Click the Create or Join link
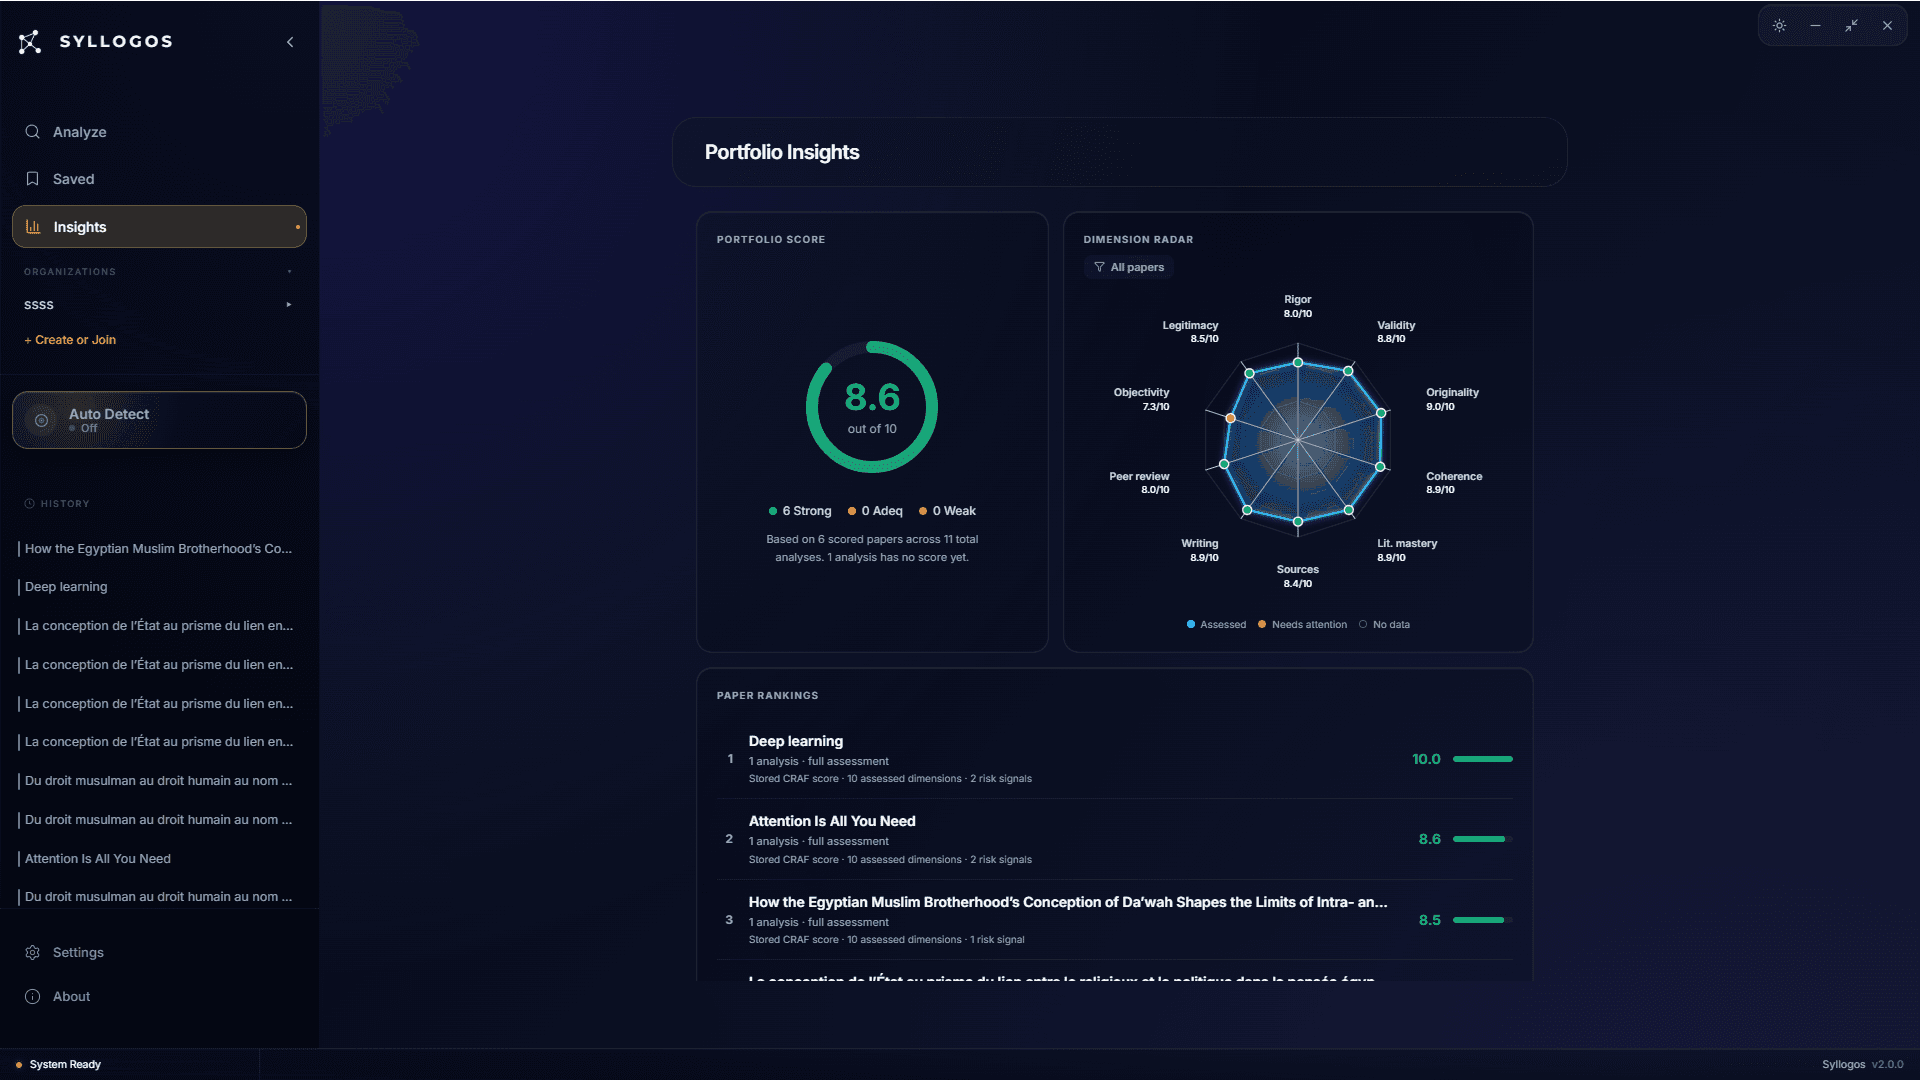 70,340
